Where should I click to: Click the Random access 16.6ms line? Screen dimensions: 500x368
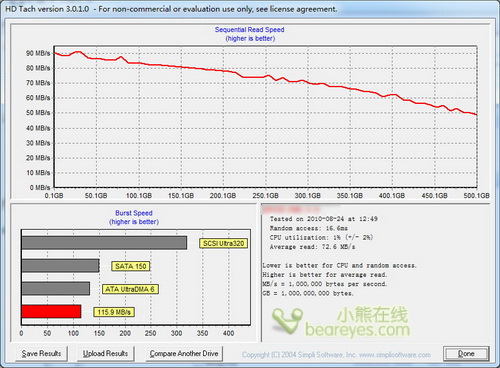(309, 228)
